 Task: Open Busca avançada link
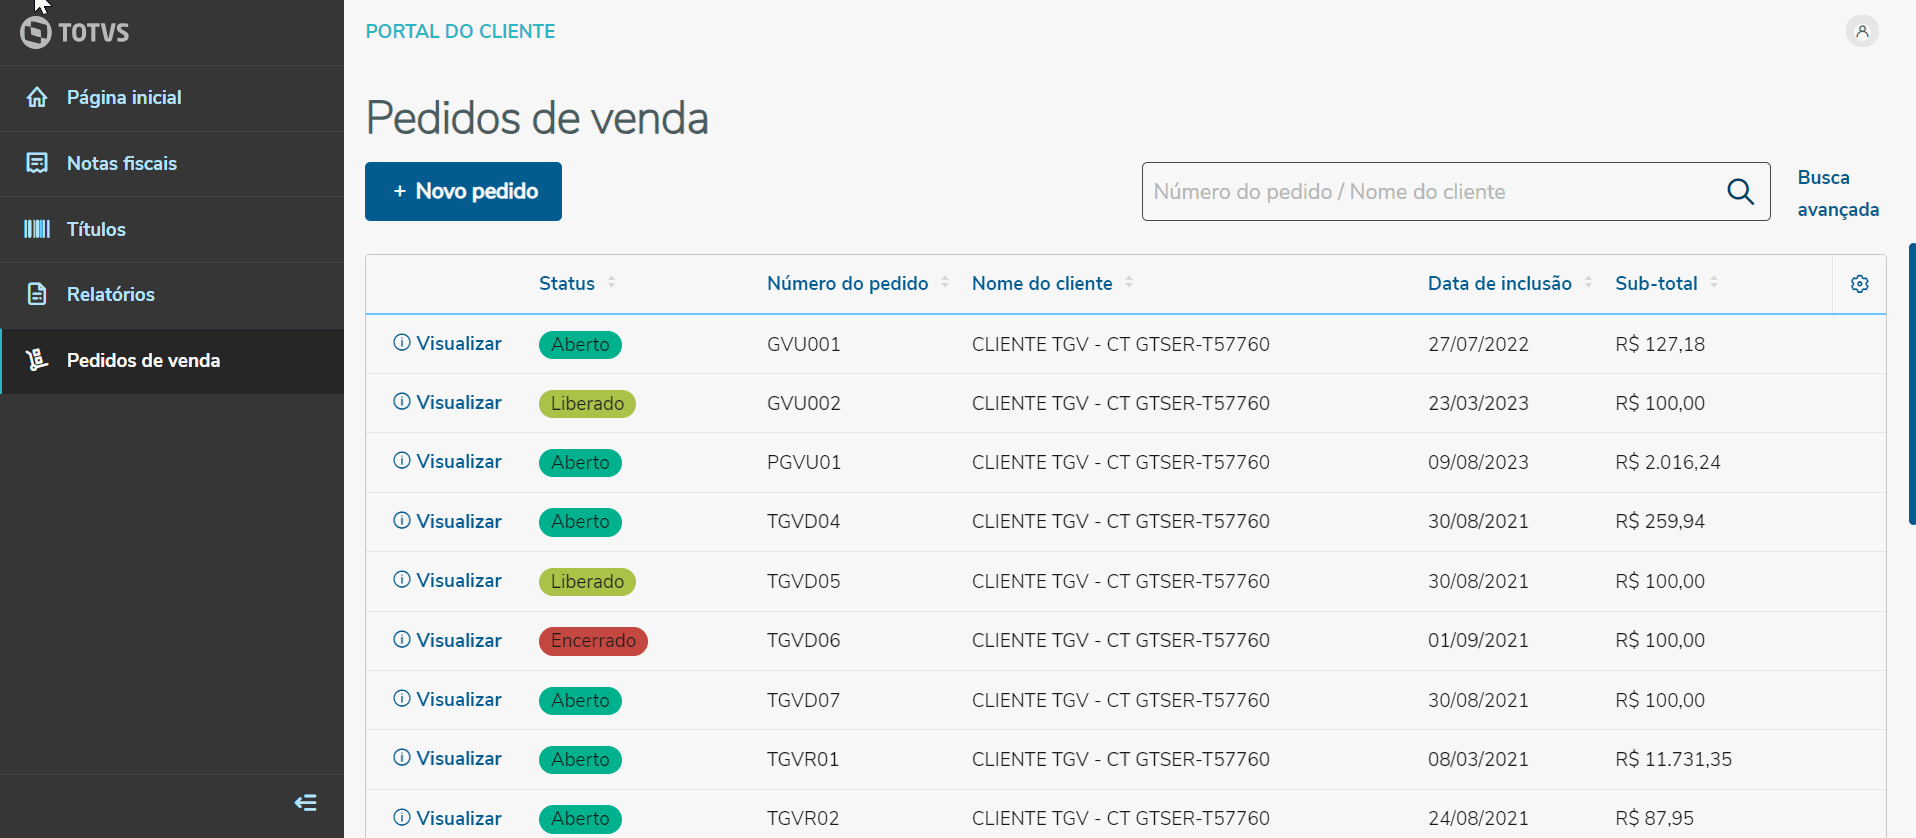(x=1838, y=193)
